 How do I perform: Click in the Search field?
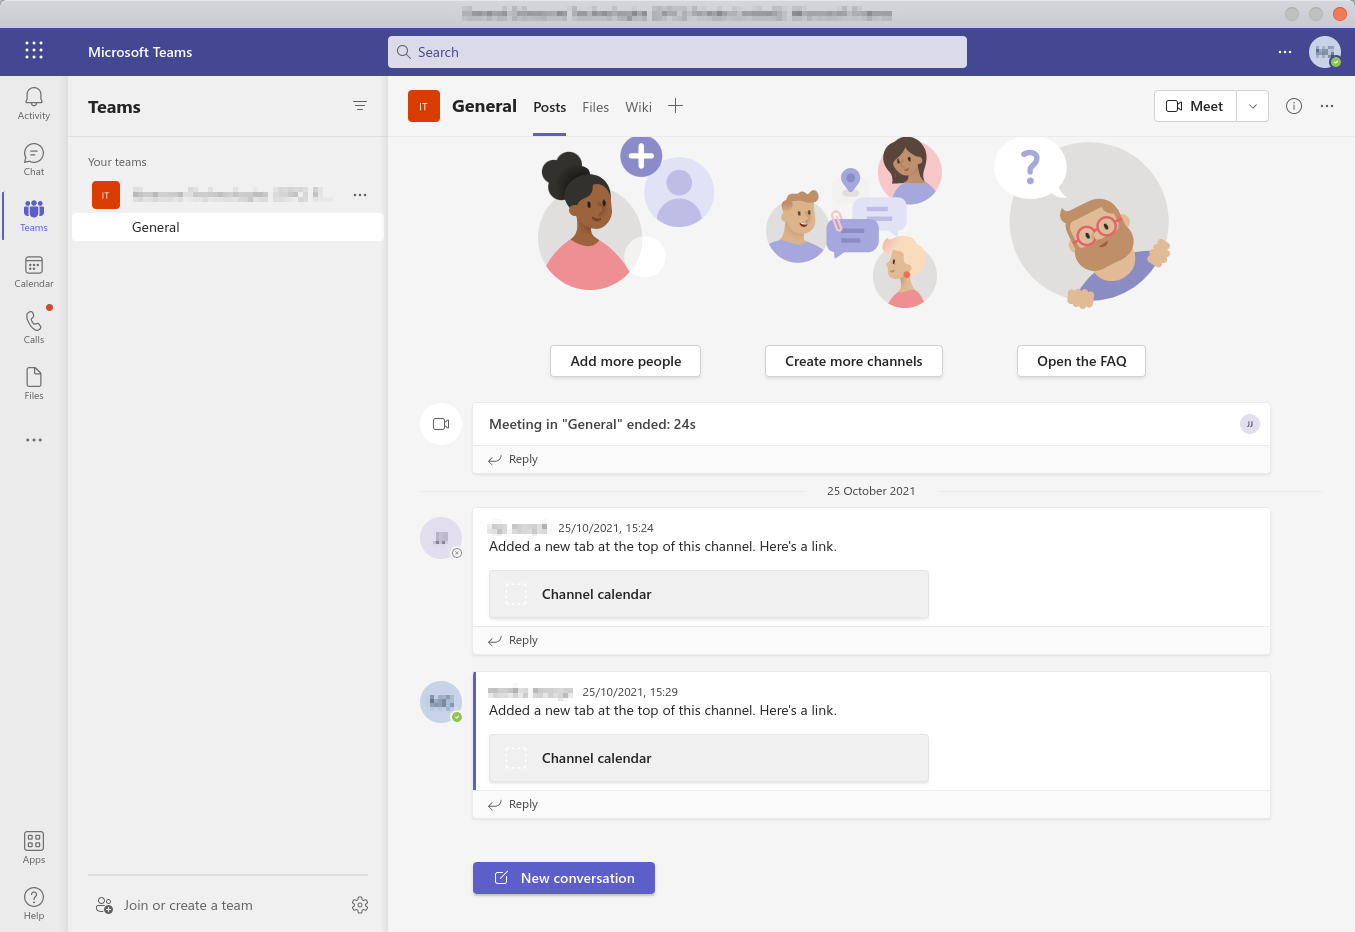pyautogui.click(x=677, y=52)
